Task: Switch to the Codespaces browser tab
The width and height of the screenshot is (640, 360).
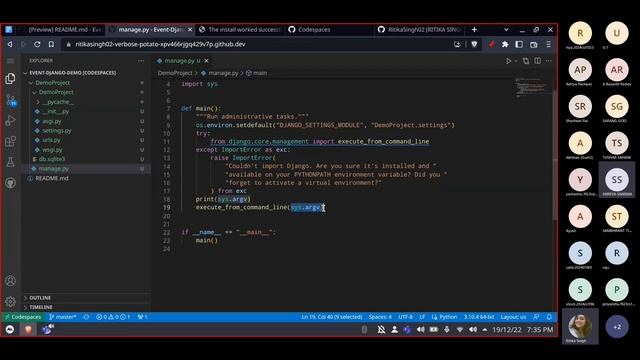Action: tap(329, 29)
